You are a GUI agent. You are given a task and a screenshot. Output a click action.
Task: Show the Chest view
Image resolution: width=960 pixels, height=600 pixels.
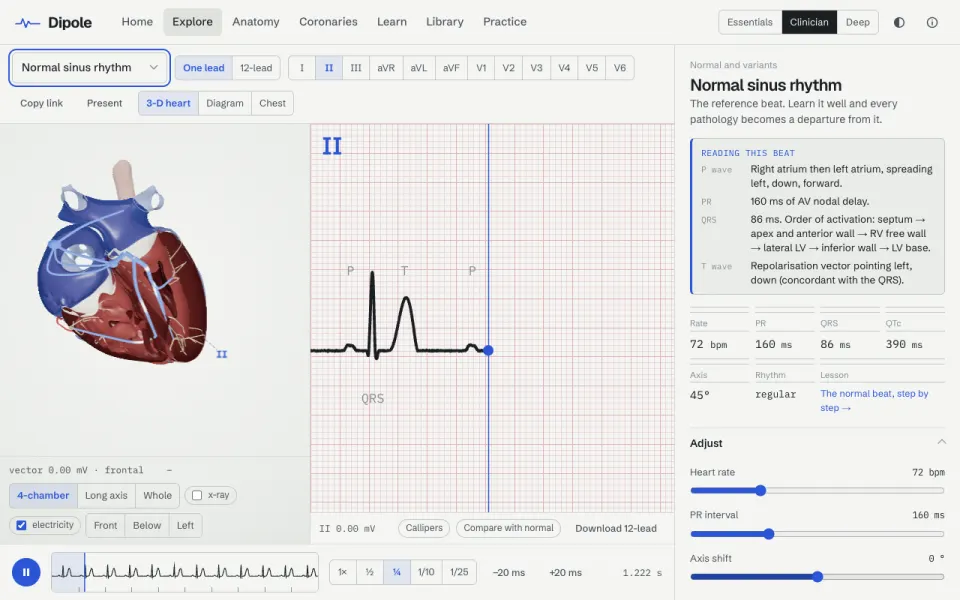272,103
